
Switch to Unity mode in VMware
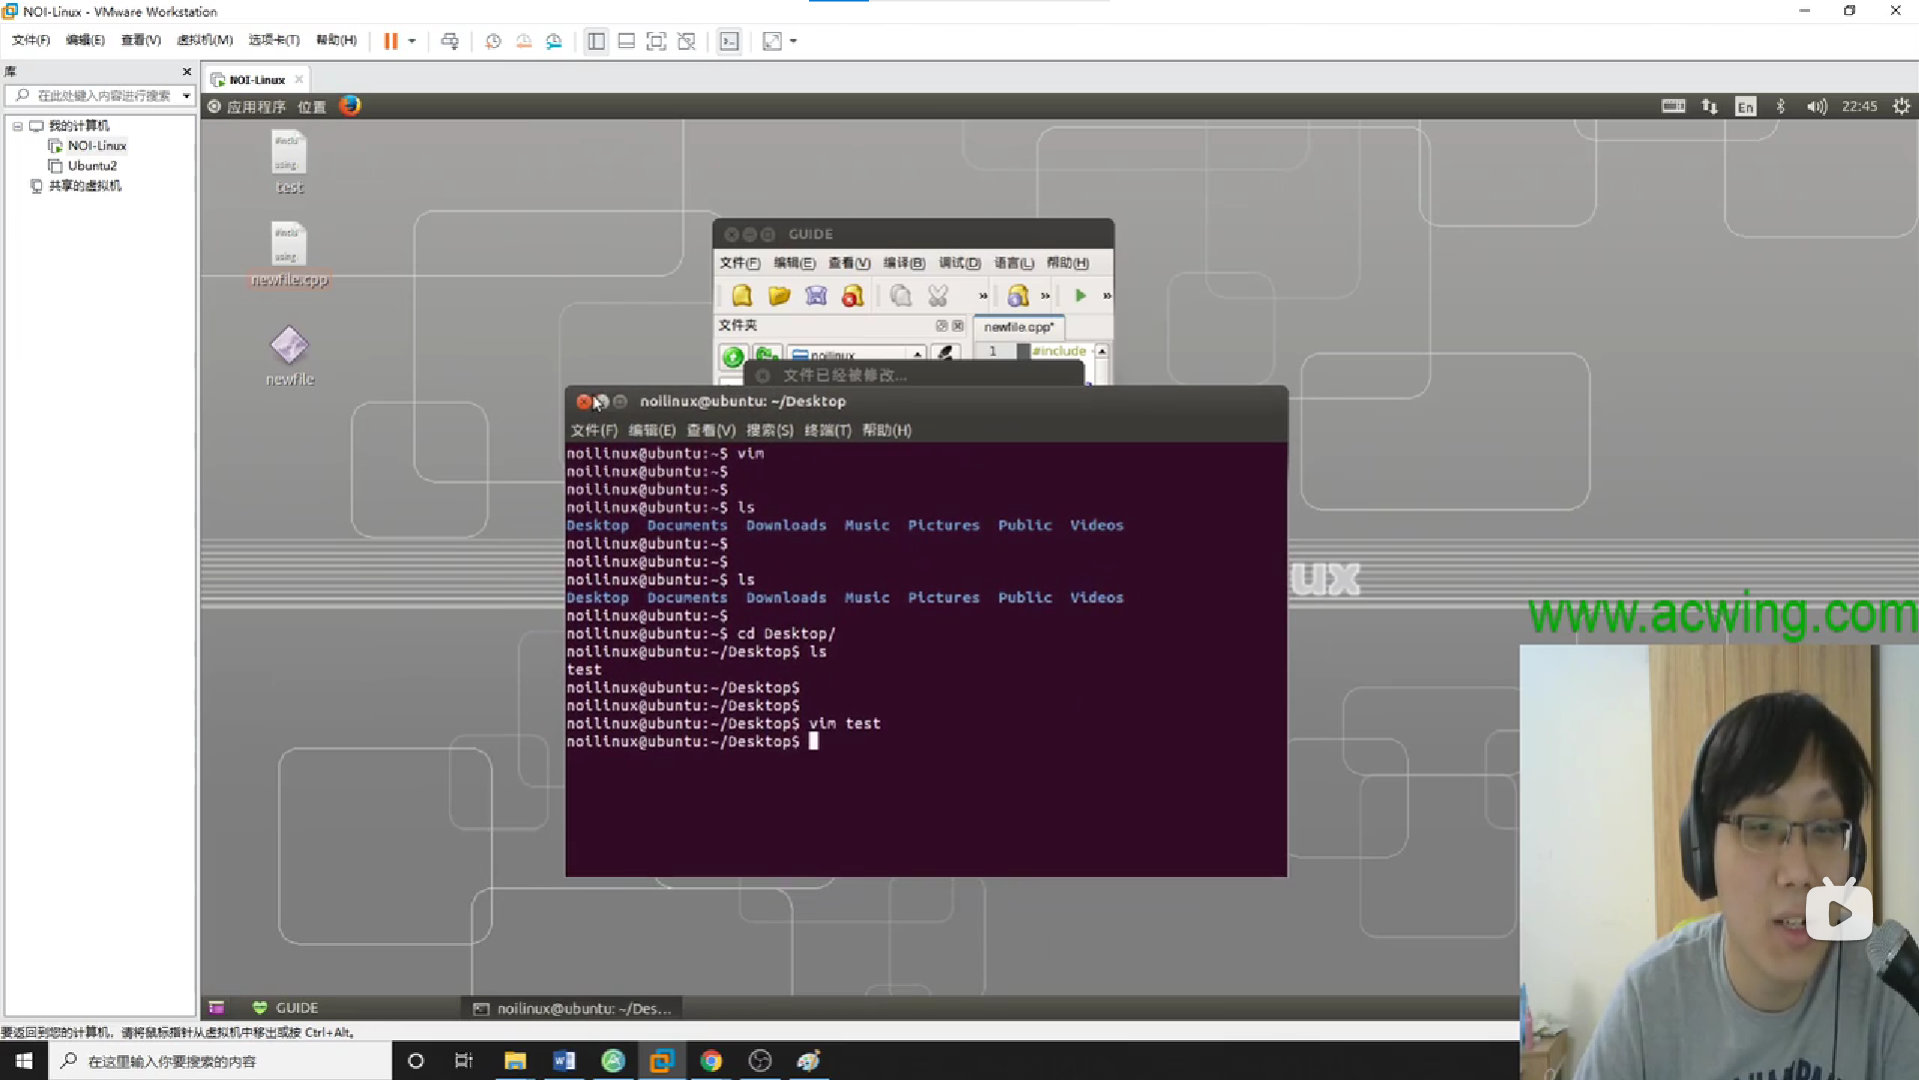coord(686,41)
